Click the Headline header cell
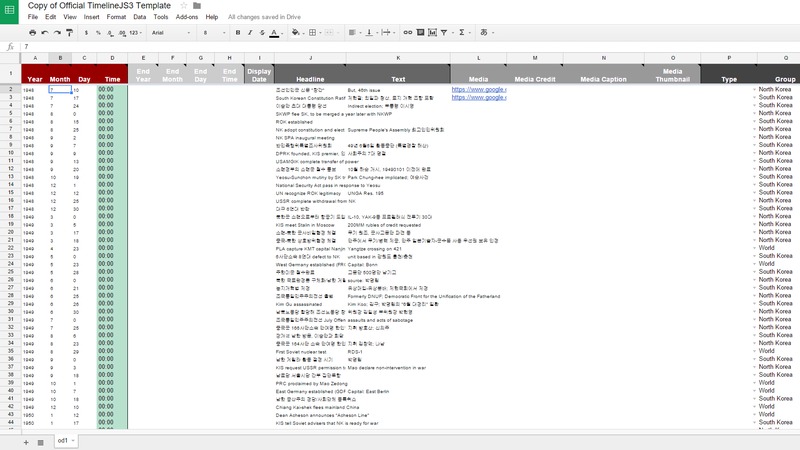This screenshot has height=450, width=800. coord(310,74)
